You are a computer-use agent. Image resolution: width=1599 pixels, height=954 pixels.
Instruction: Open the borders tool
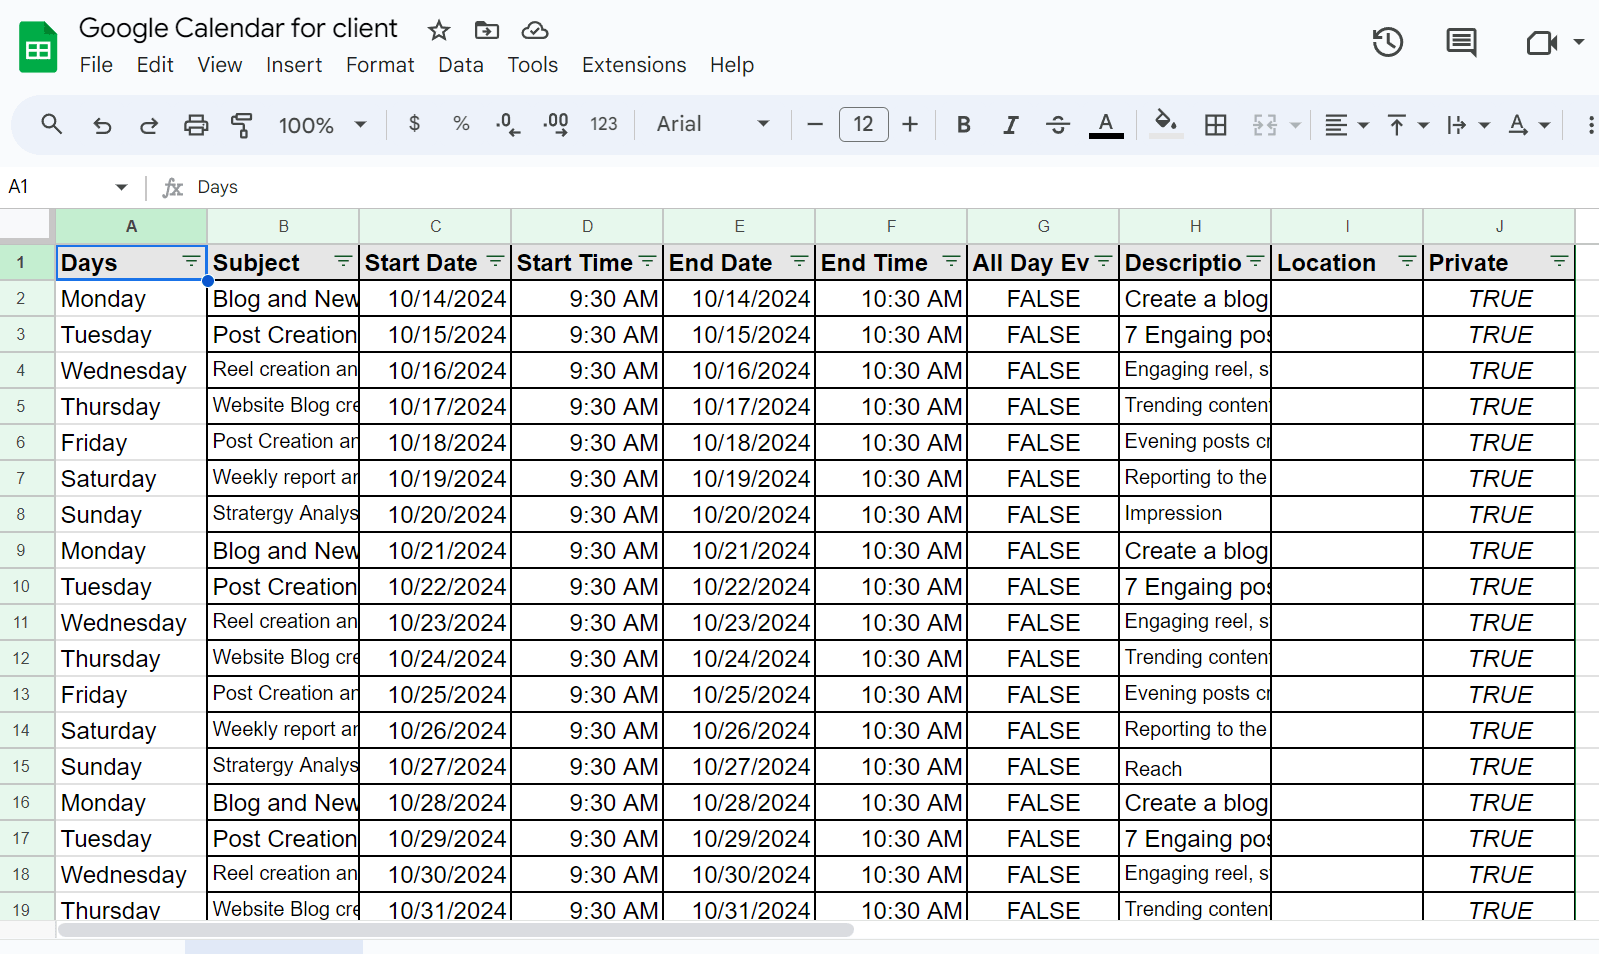click(1215, 125)
